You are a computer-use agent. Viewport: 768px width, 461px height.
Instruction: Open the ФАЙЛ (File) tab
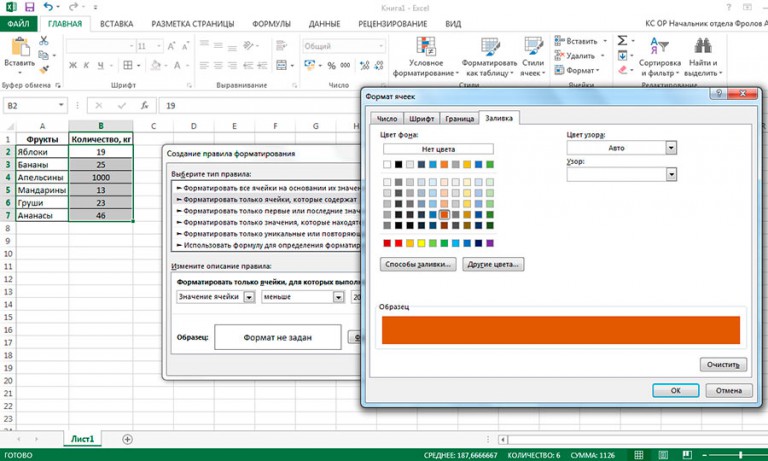click(19, 24)
